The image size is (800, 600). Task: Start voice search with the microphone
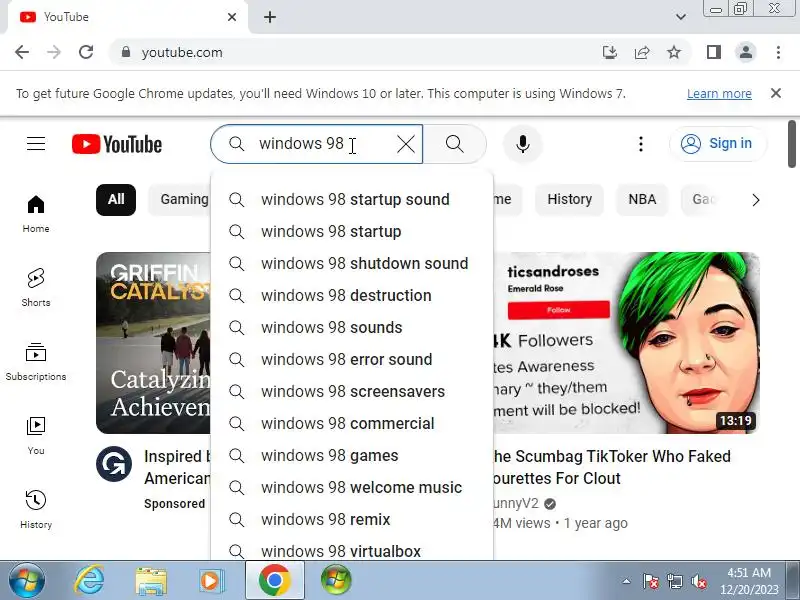point(522,144)
